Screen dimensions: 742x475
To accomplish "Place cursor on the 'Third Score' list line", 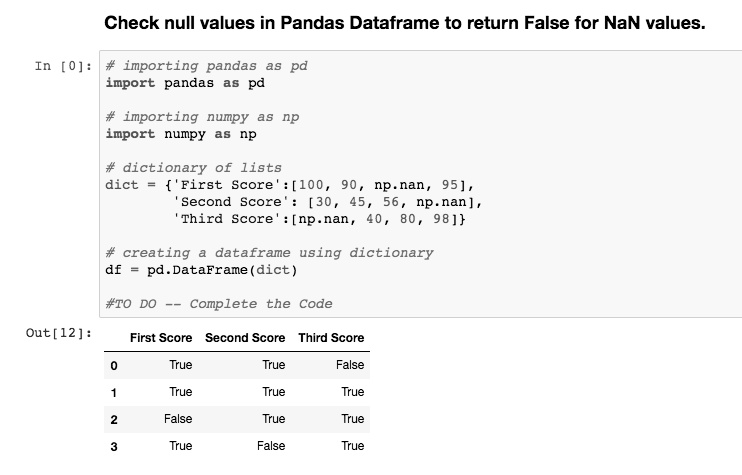I will tap(319, 219).
